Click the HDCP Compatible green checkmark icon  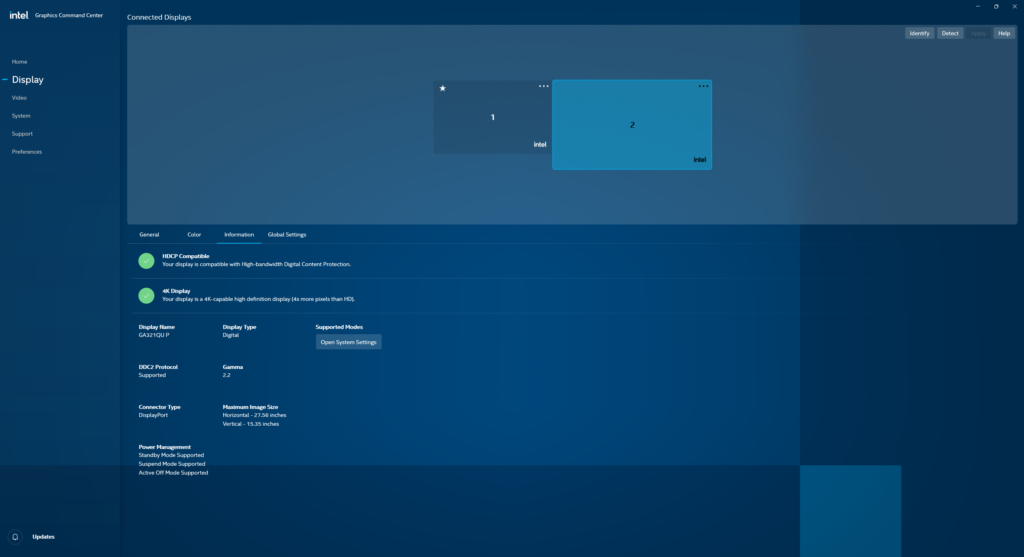point(146,261)
